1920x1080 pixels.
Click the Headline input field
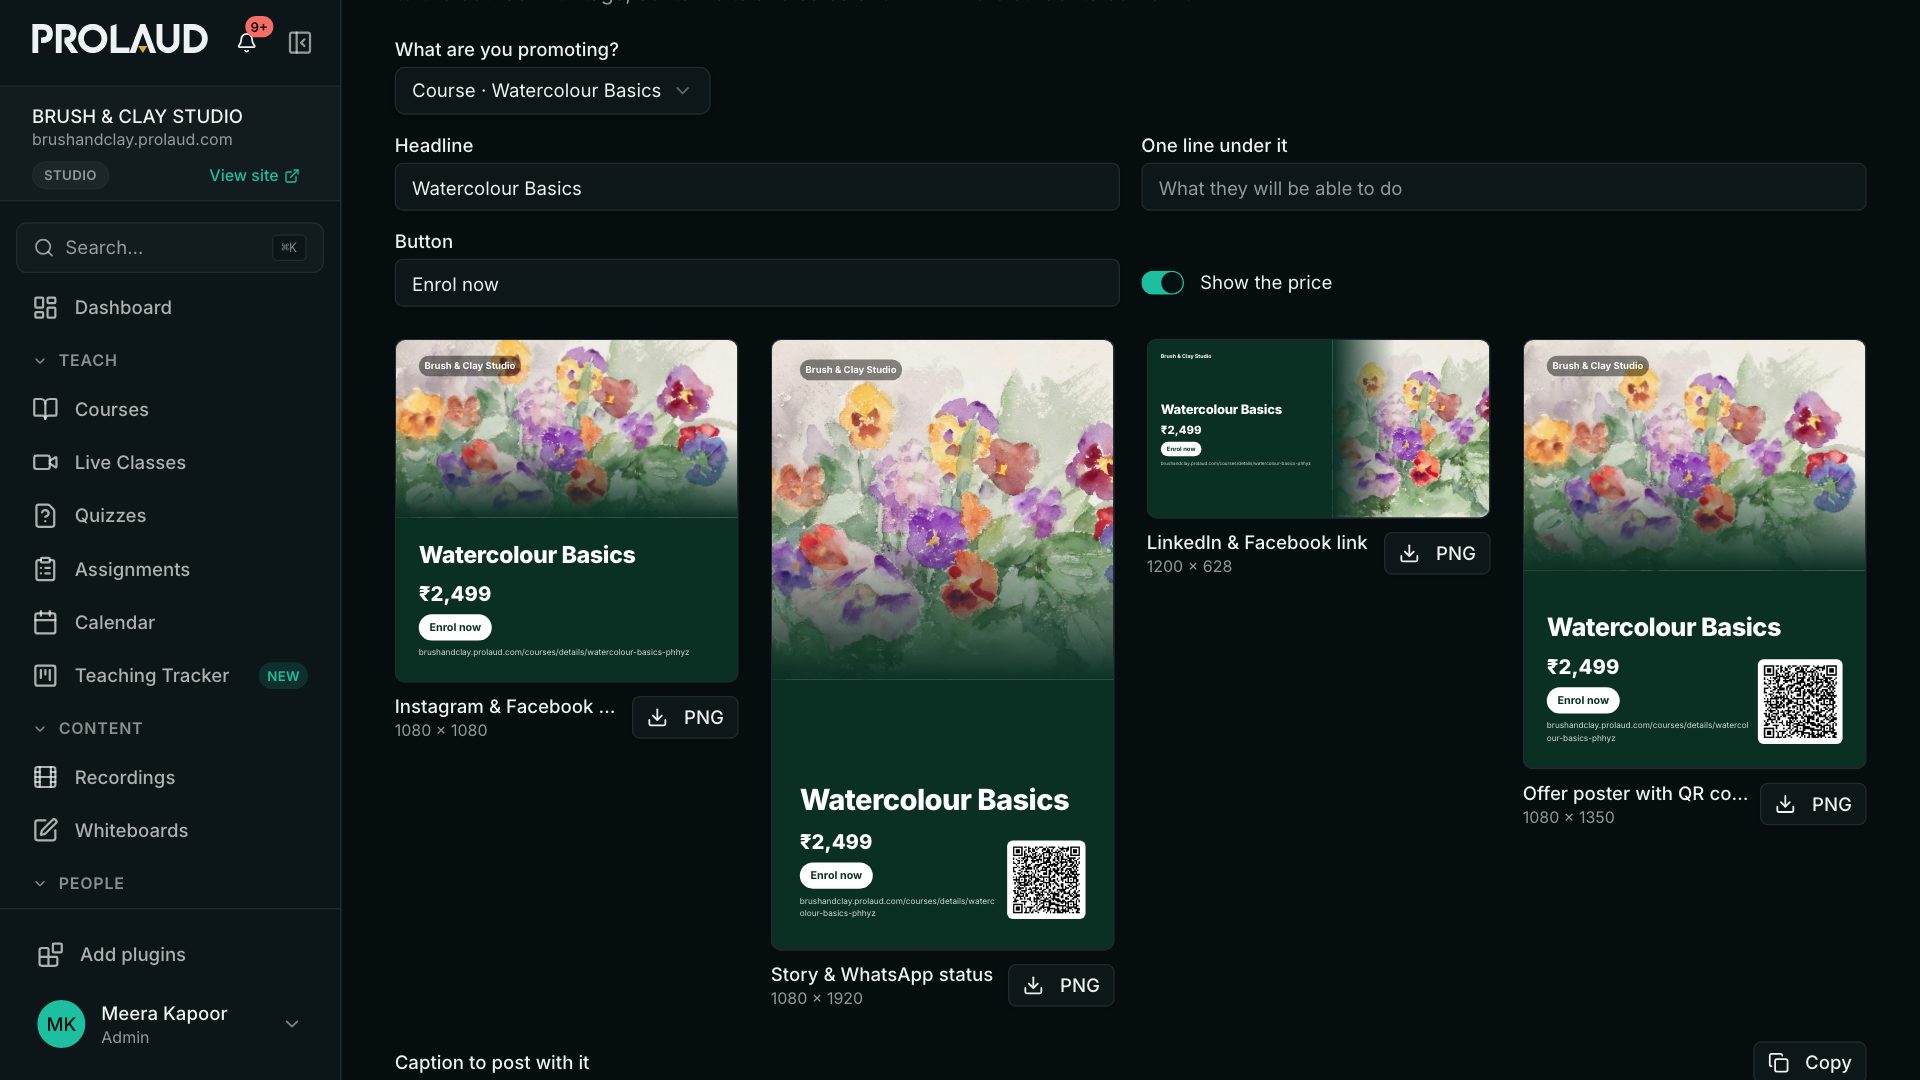(x=757, y=187)
